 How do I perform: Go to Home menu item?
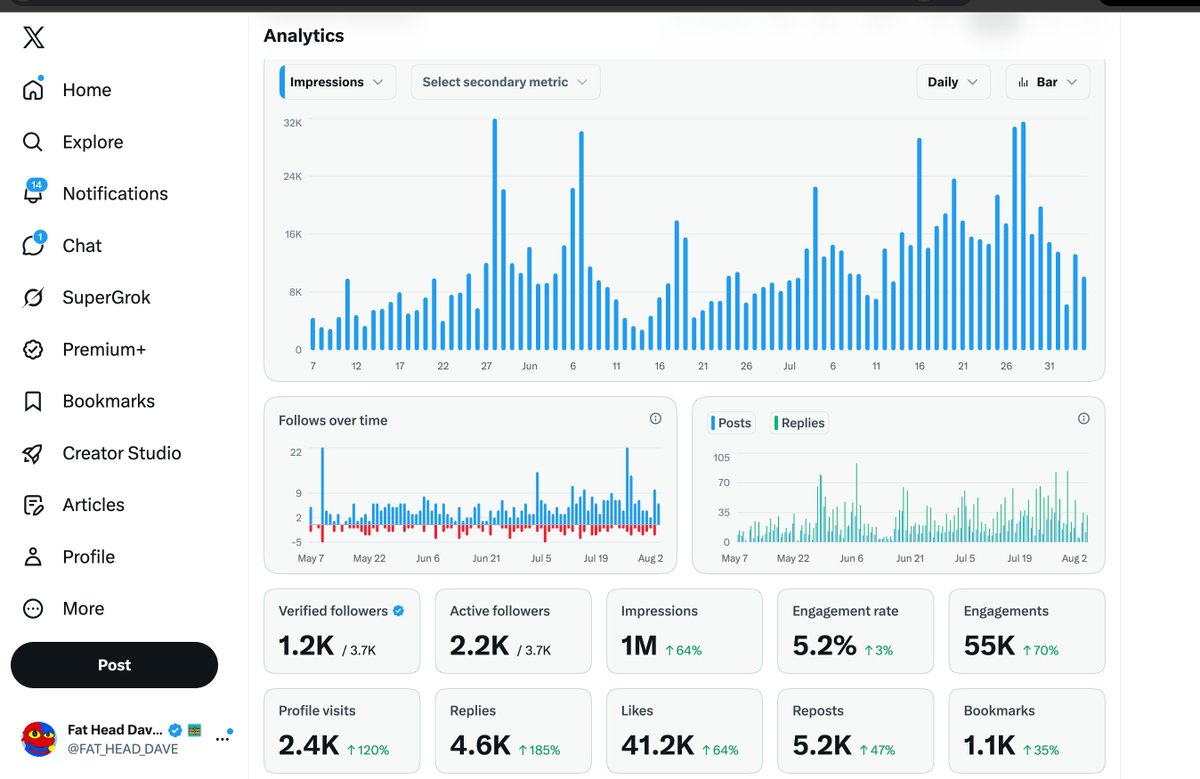tap(87, 90)
